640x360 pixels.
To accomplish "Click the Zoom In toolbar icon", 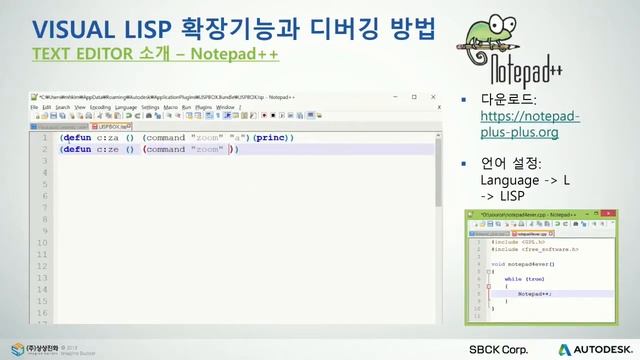I will [169, 116].
